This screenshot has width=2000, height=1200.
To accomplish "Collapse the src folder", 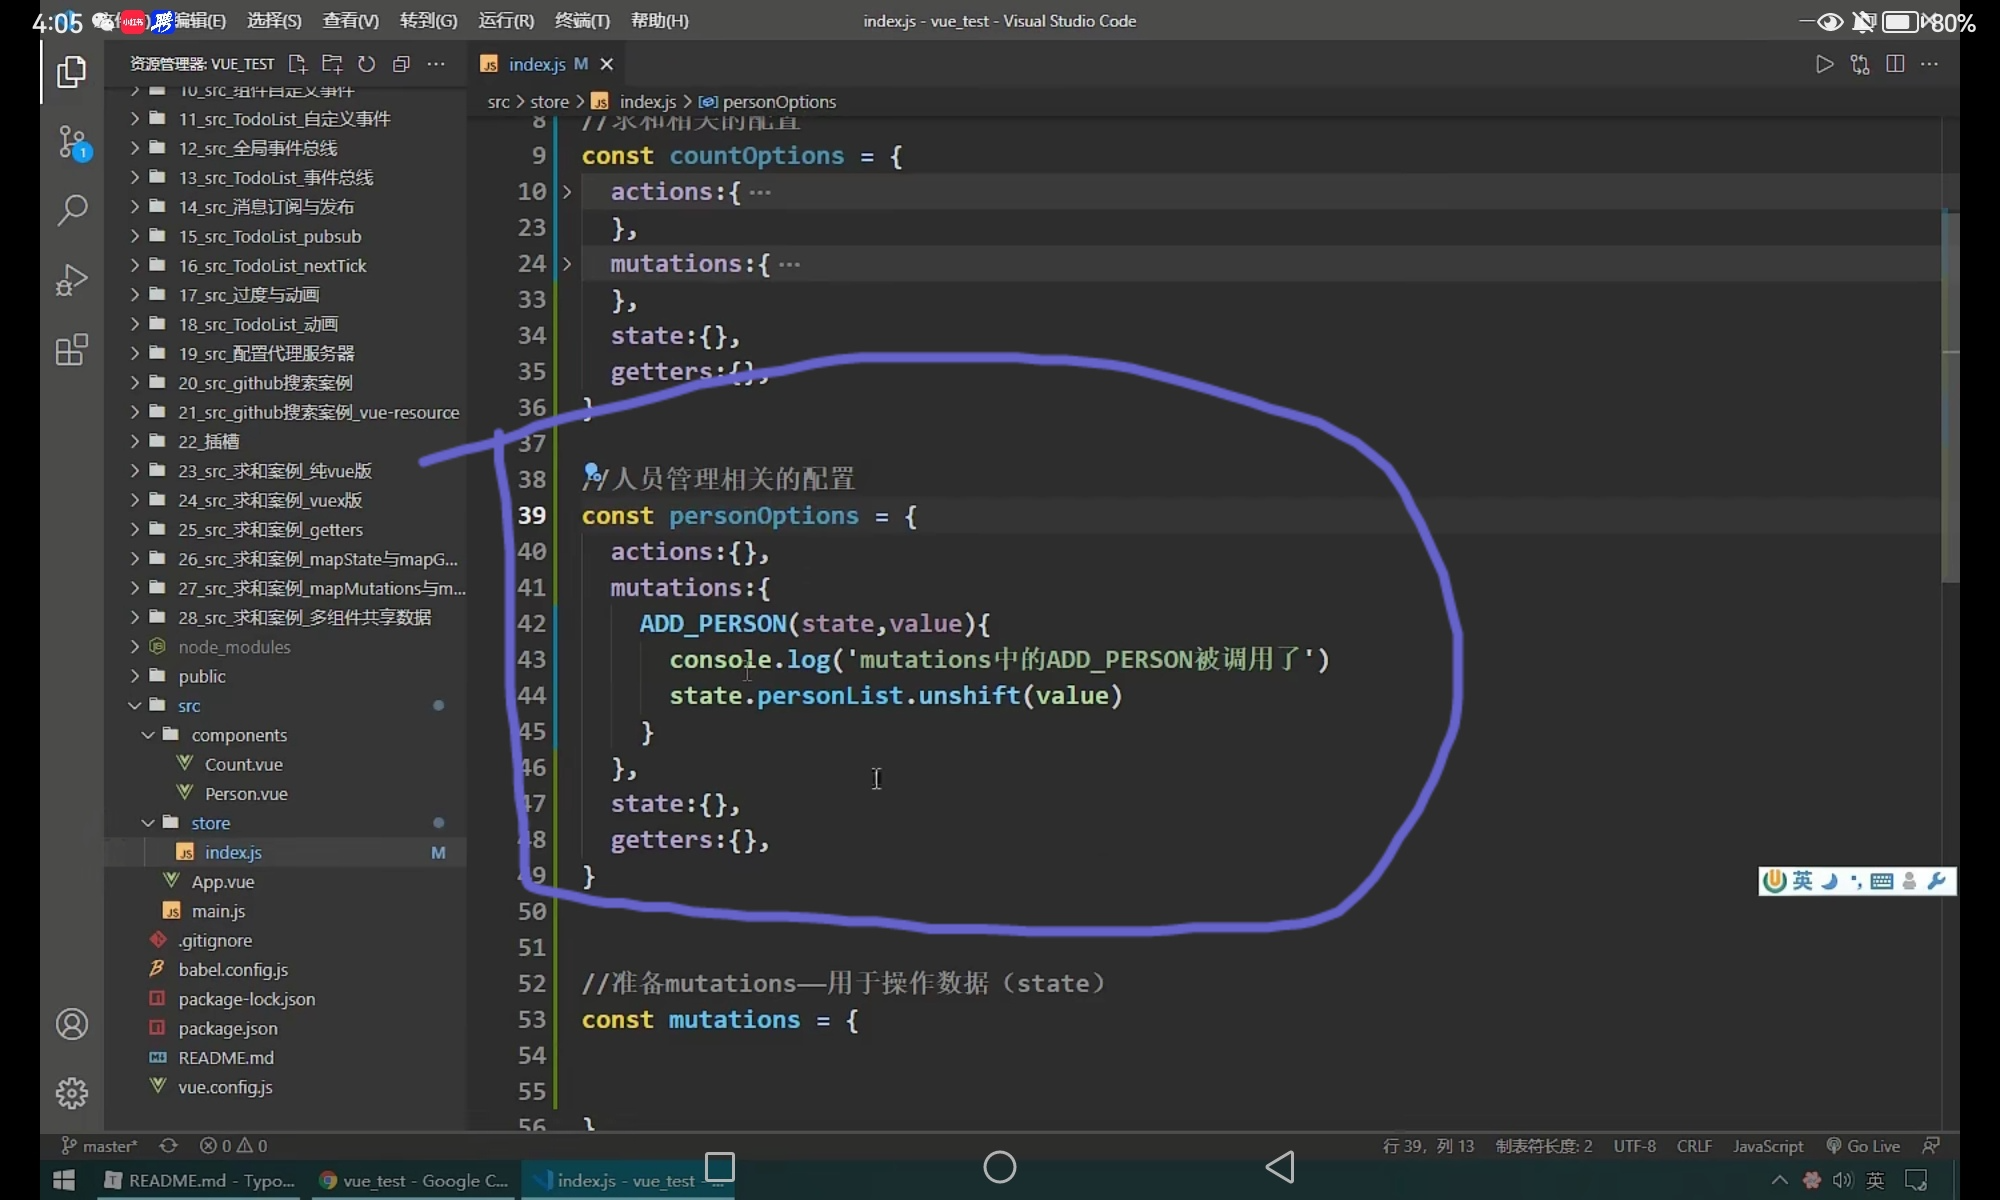I will [134, 706].
